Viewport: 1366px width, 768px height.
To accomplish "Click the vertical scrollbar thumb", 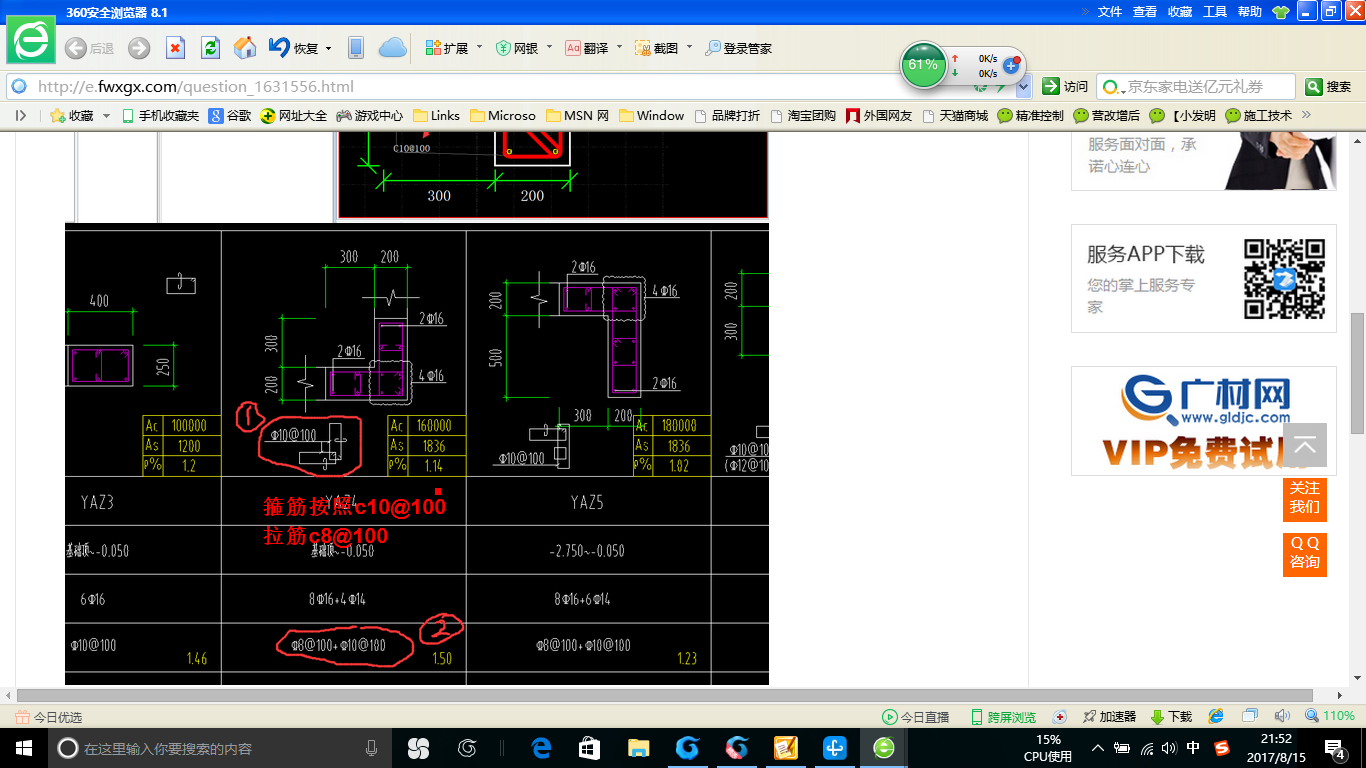I will (1357, 373).
